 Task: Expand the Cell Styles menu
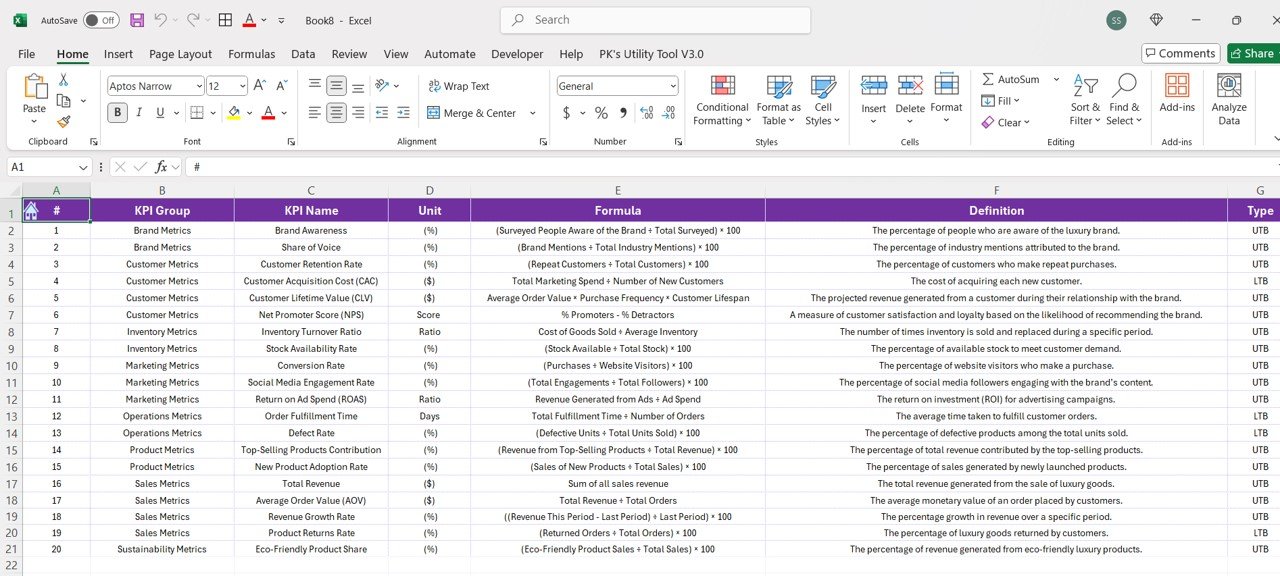[823, 100]
